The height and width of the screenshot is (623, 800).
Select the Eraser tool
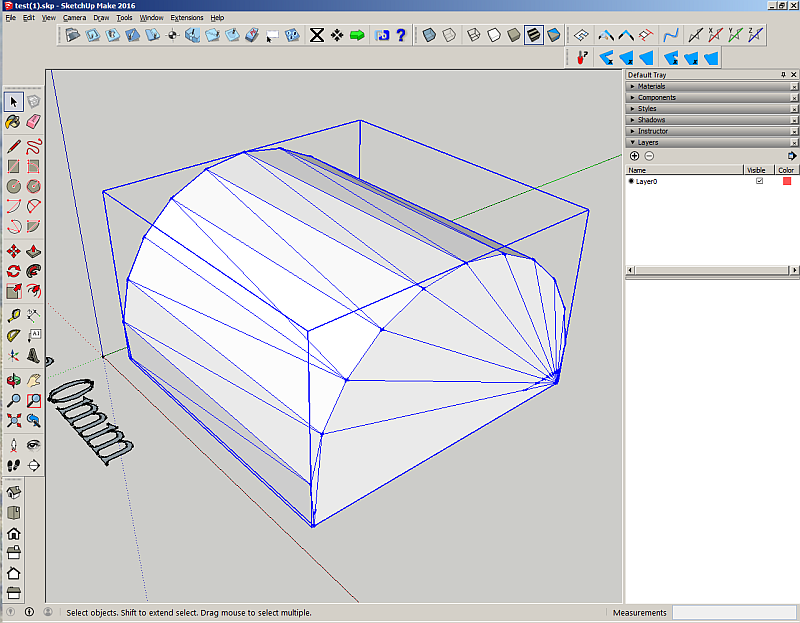33,122
